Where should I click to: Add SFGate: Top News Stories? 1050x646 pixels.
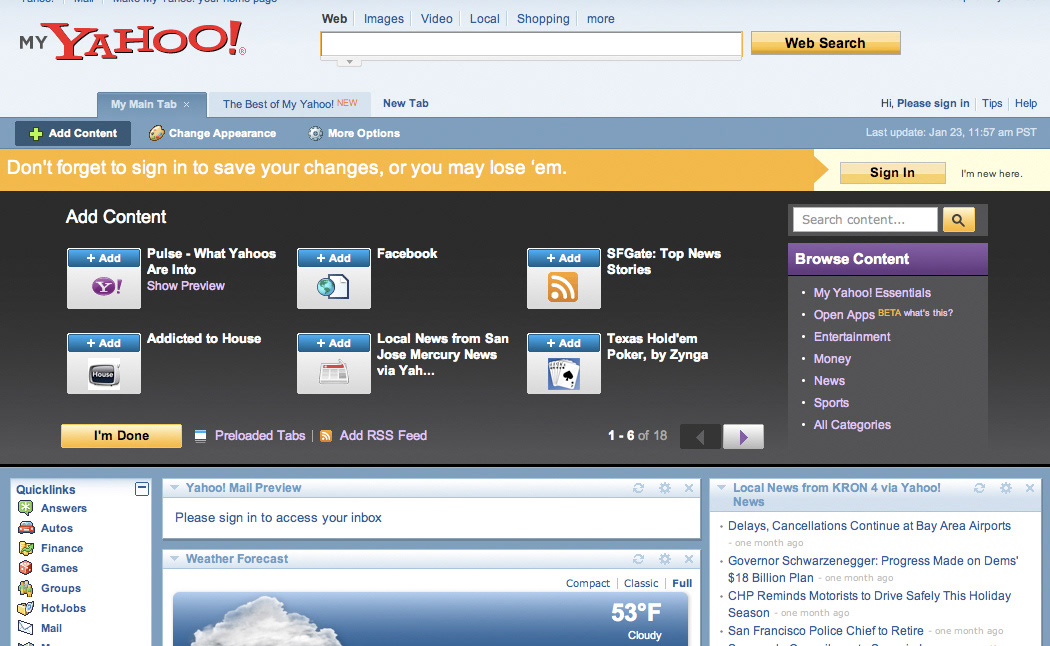[564, 258]
